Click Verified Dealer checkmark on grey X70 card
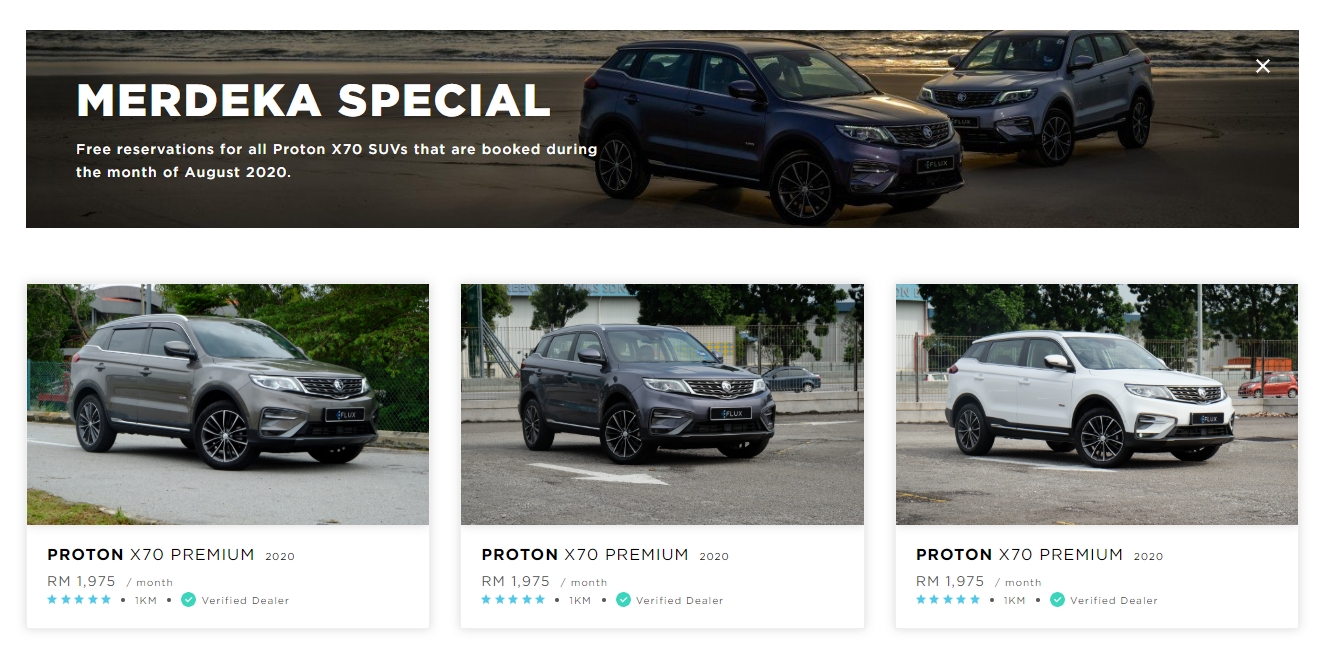This screenshot has width=1319, height=658. [x=188, y=600]
